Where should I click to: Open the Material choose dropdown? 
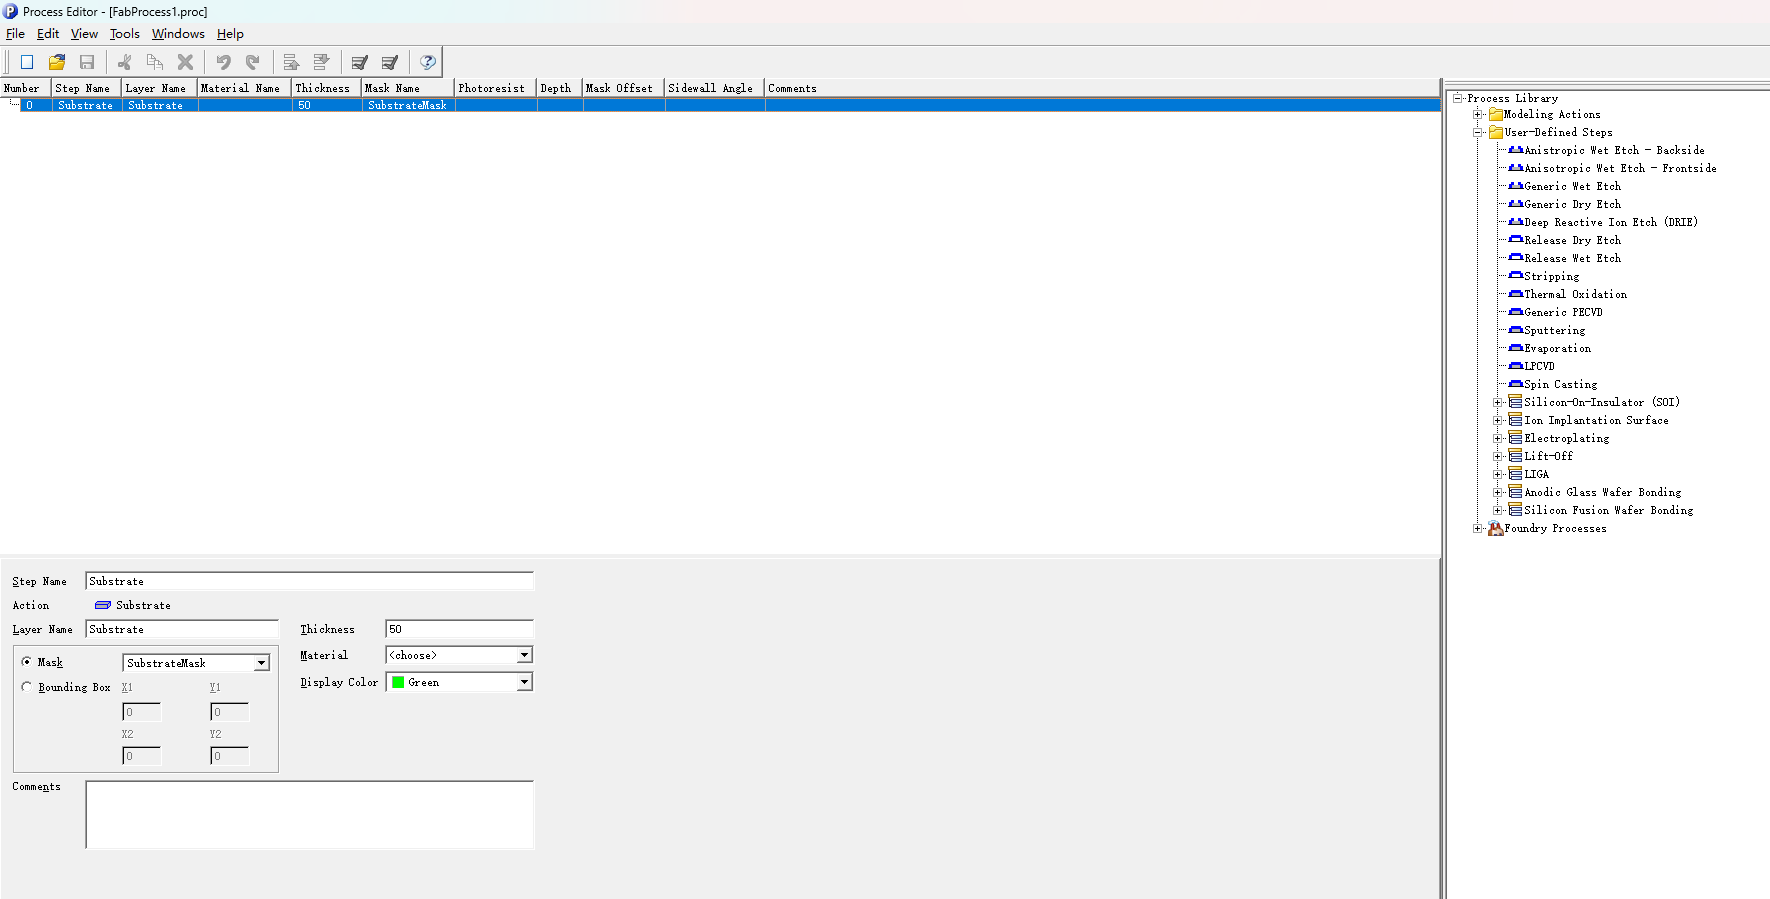[524, 655]
